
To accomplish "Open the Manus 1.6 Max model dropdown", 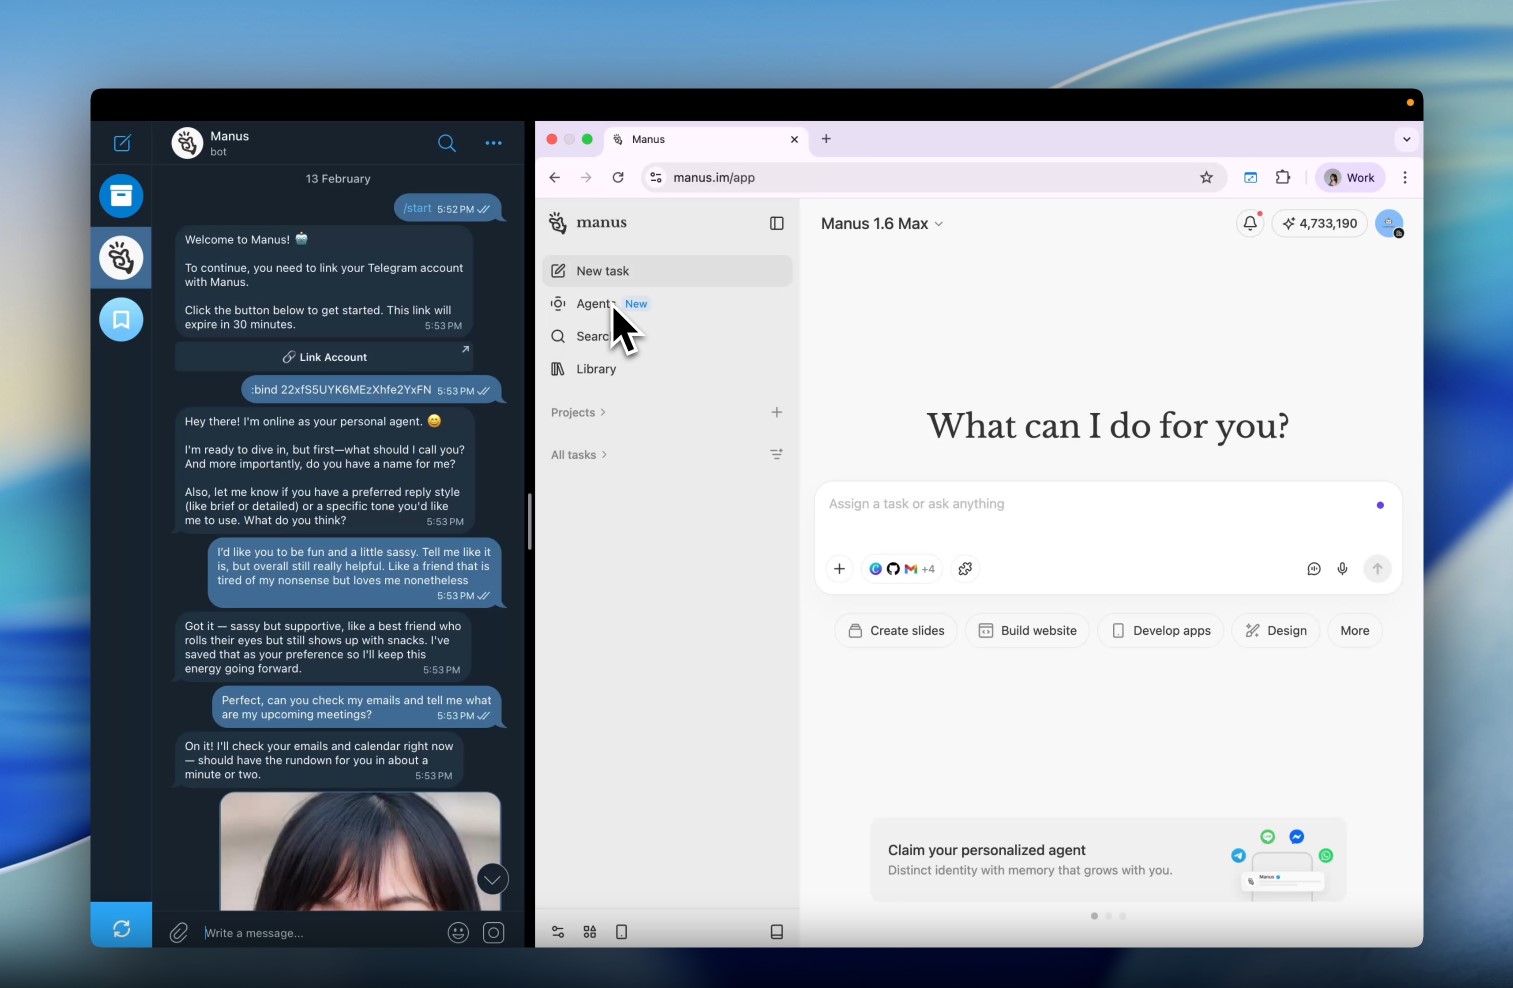I will click(x=881, y=224).
